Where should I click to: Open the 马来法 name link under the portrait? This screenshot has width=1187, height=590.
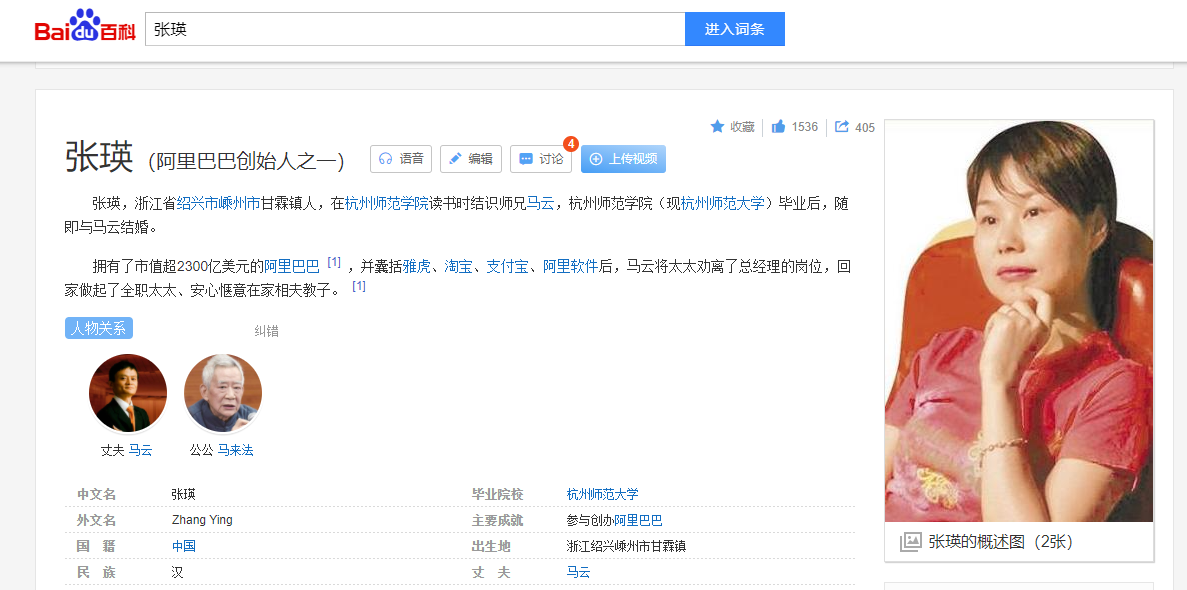click(235, 450)
